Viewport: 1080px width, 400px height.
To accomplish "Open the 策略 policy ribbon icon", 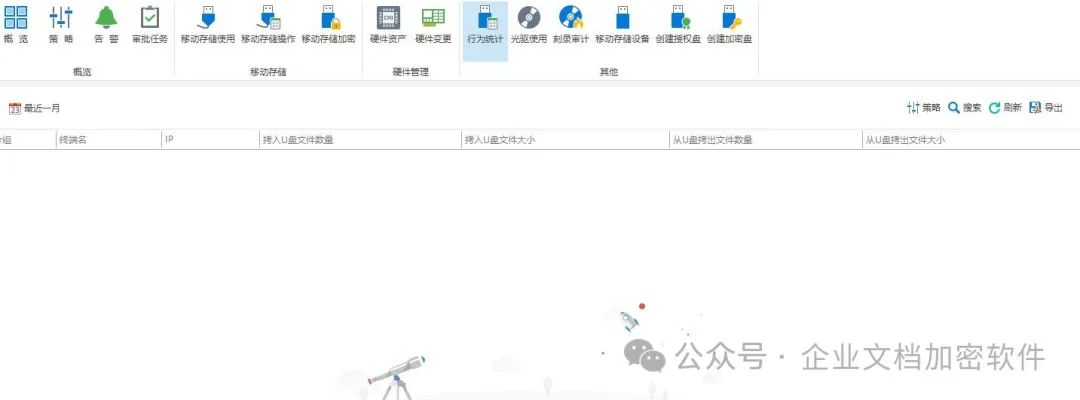I will (61, 25).
